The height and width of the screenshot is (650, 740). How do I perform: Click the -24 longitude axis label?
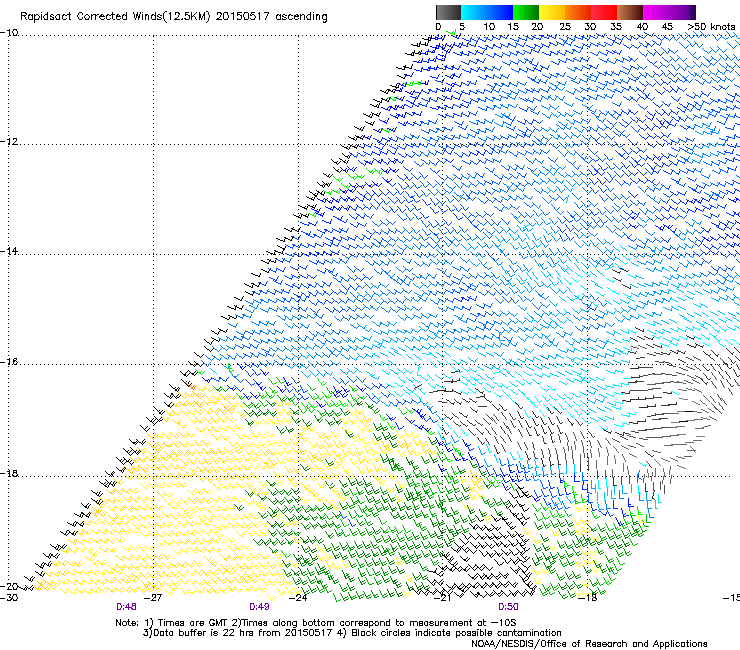click(x=298, y=598)
